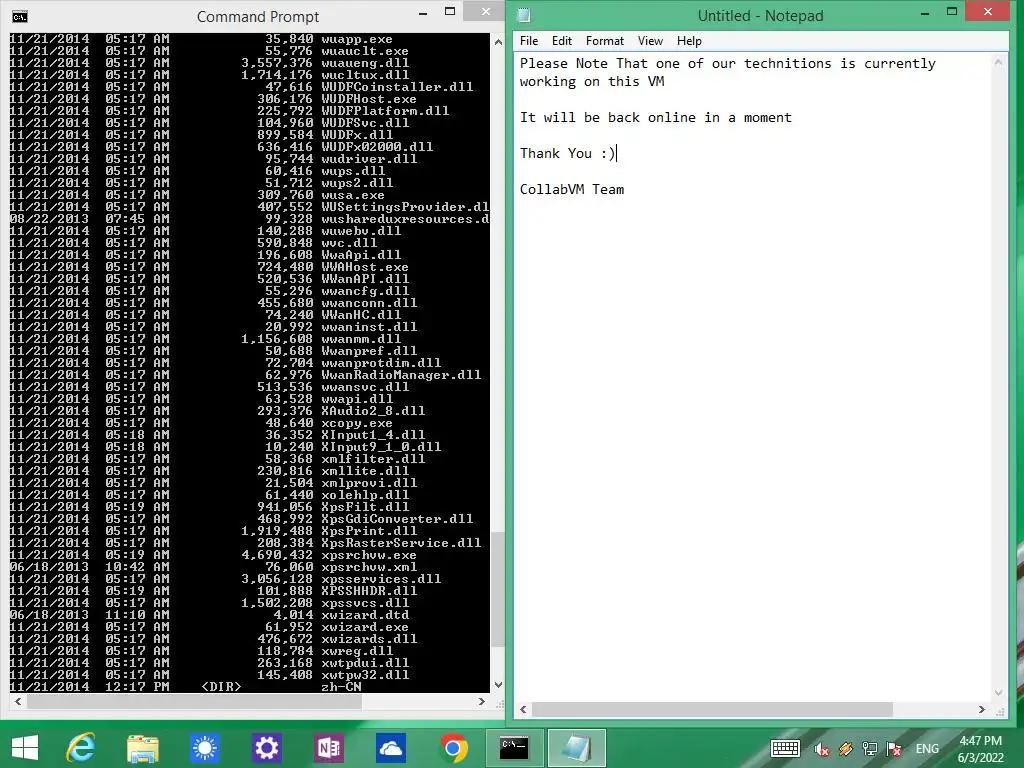The width and height of the screenshot is (1024, 768).
Task: Click Command Prompt title bar system icon
Action: (20, 16)
